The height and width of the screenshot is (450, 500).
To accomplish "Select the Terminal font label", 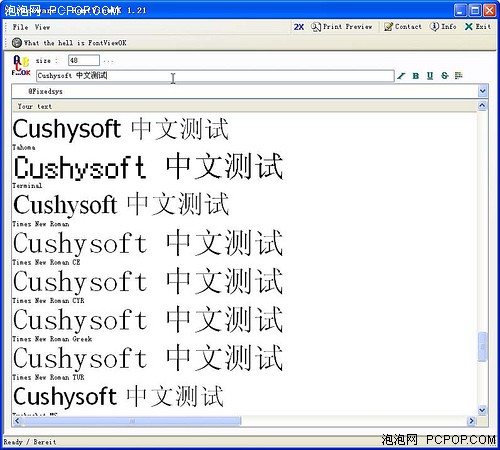I will 27,186.
